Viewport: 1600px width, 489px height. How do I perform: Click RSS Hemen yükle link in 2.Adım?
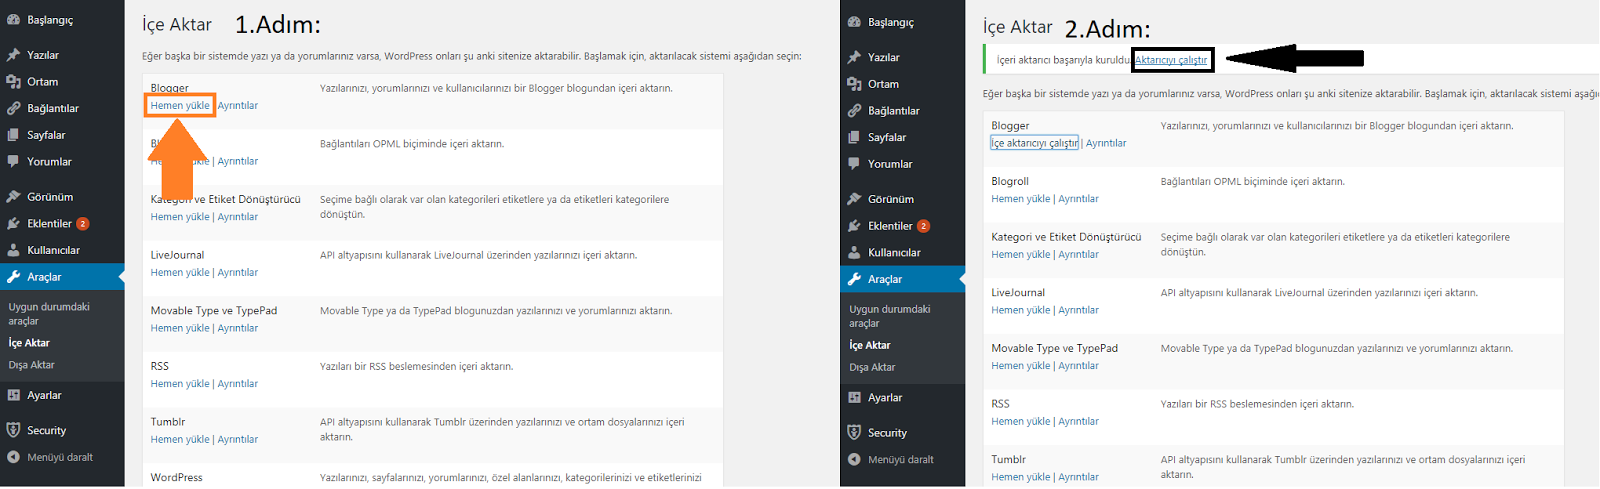[1021, 421]
